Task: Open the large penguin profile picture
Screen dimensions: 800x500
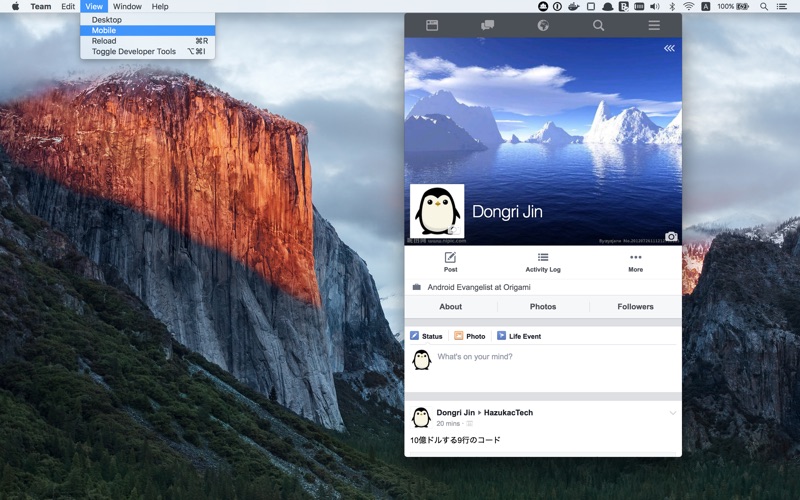Action: pyautogui.click(x=437, y=211)
